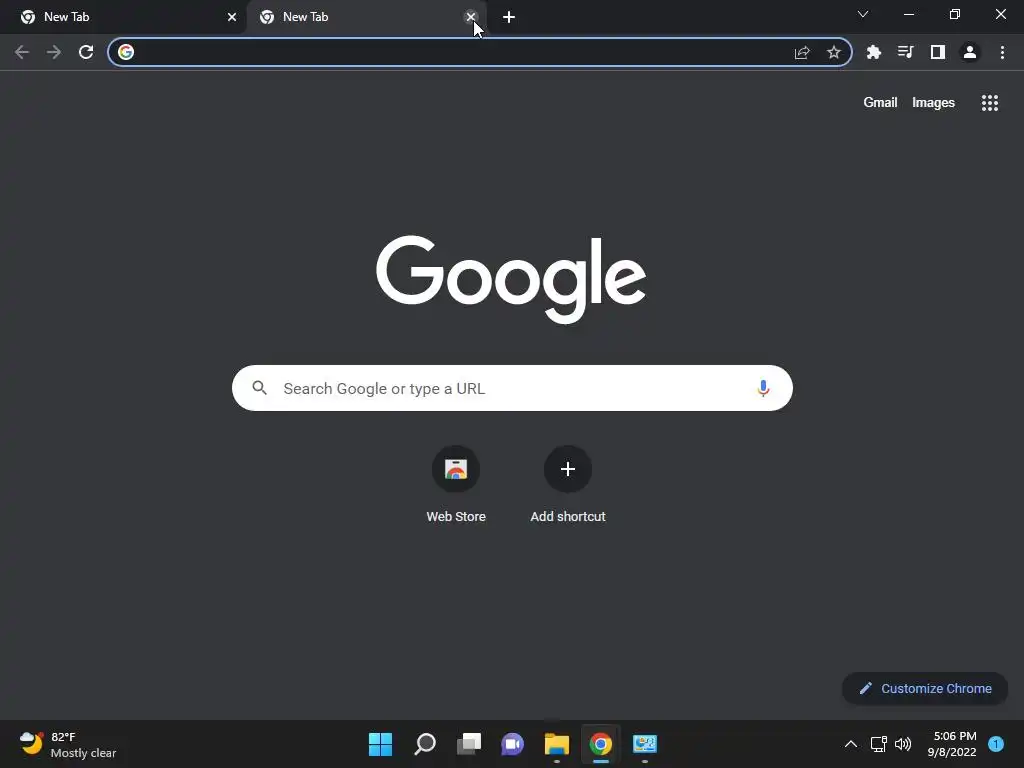Open the media controls icon

click(905, 52)
